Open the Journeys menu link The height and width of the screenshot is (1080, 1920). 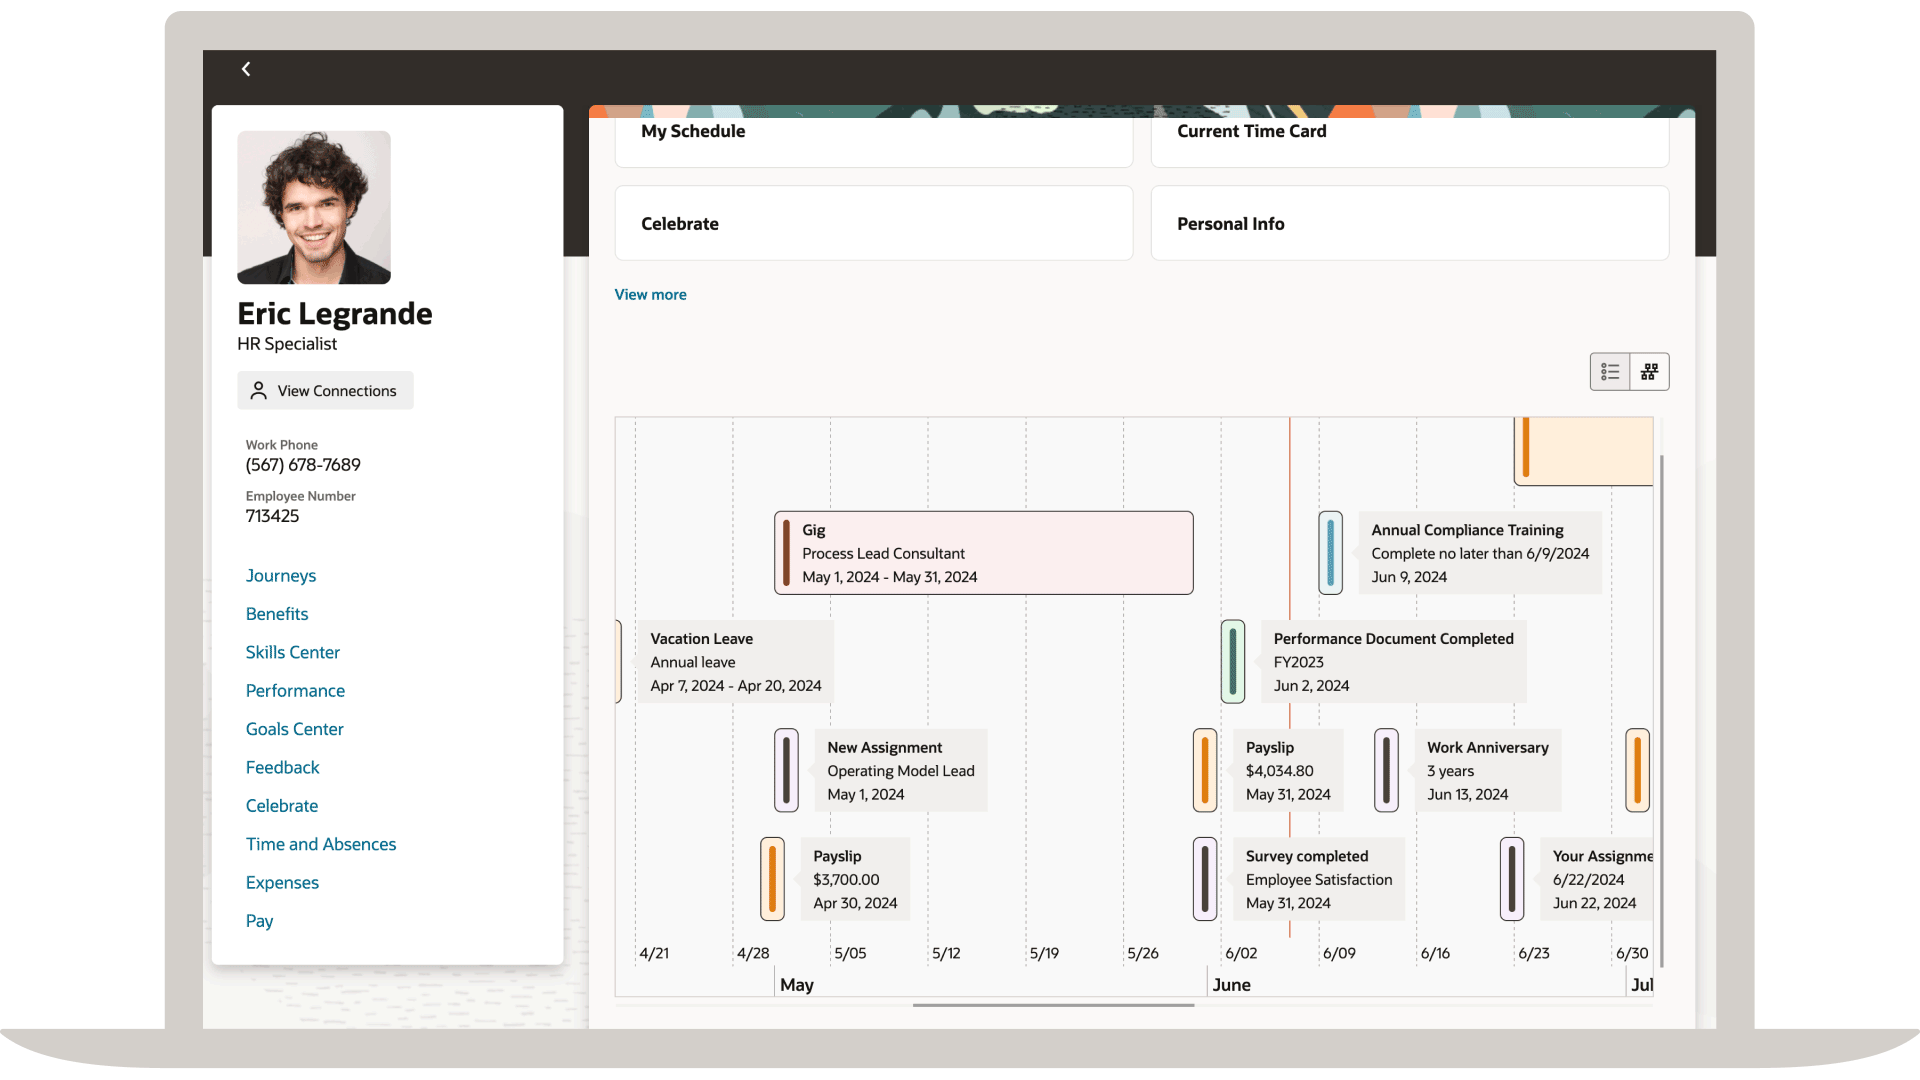click(x=281, y=576)
